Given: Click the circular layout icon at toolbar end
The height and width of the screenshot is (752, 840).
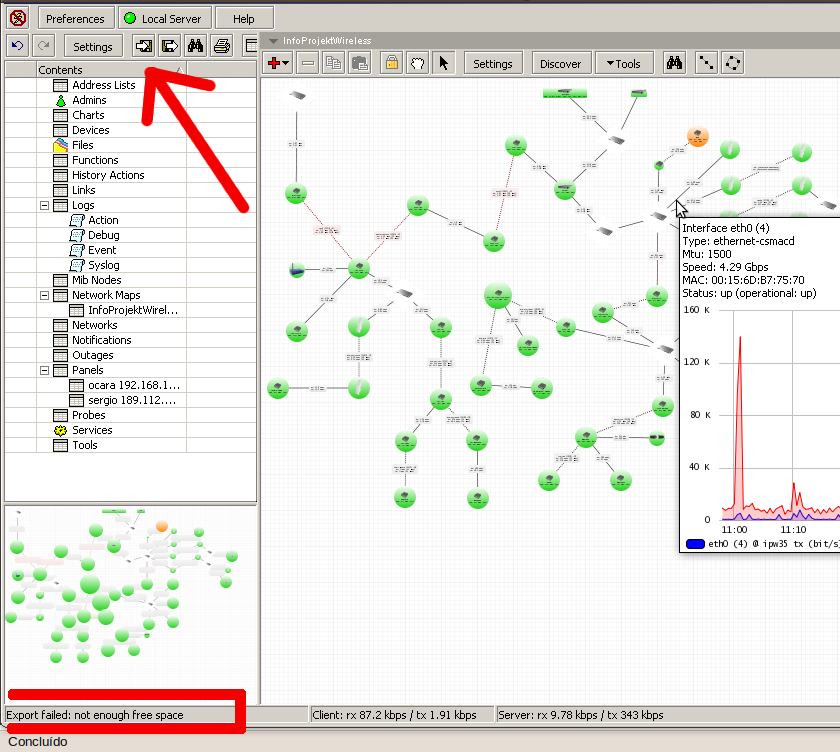Looking at the screenshot, I should 732,63.
